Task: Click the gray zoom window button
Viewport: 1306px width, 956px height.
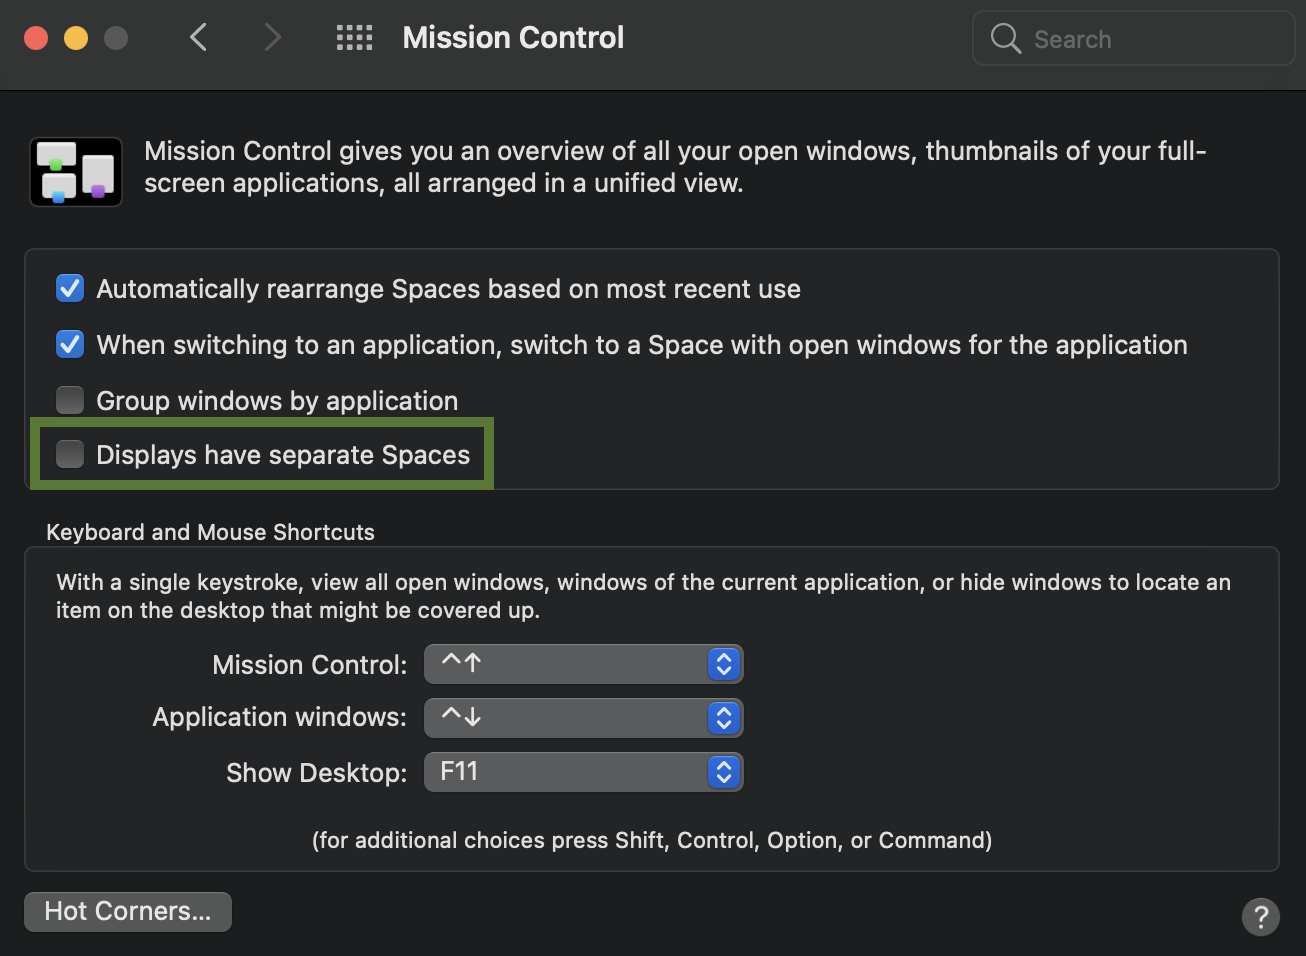Action: tap(116, 38)
